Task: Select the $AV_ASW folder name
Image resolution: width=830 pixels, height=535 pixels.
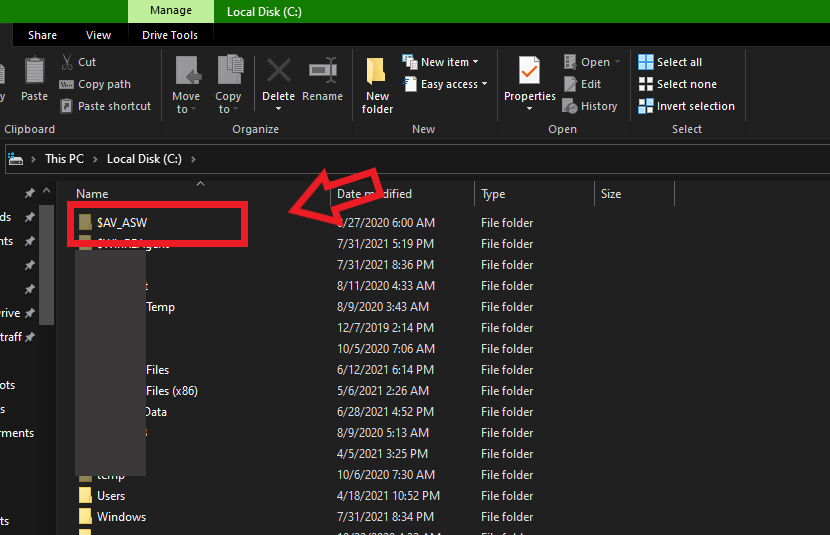Action: (x=122, y=222)
